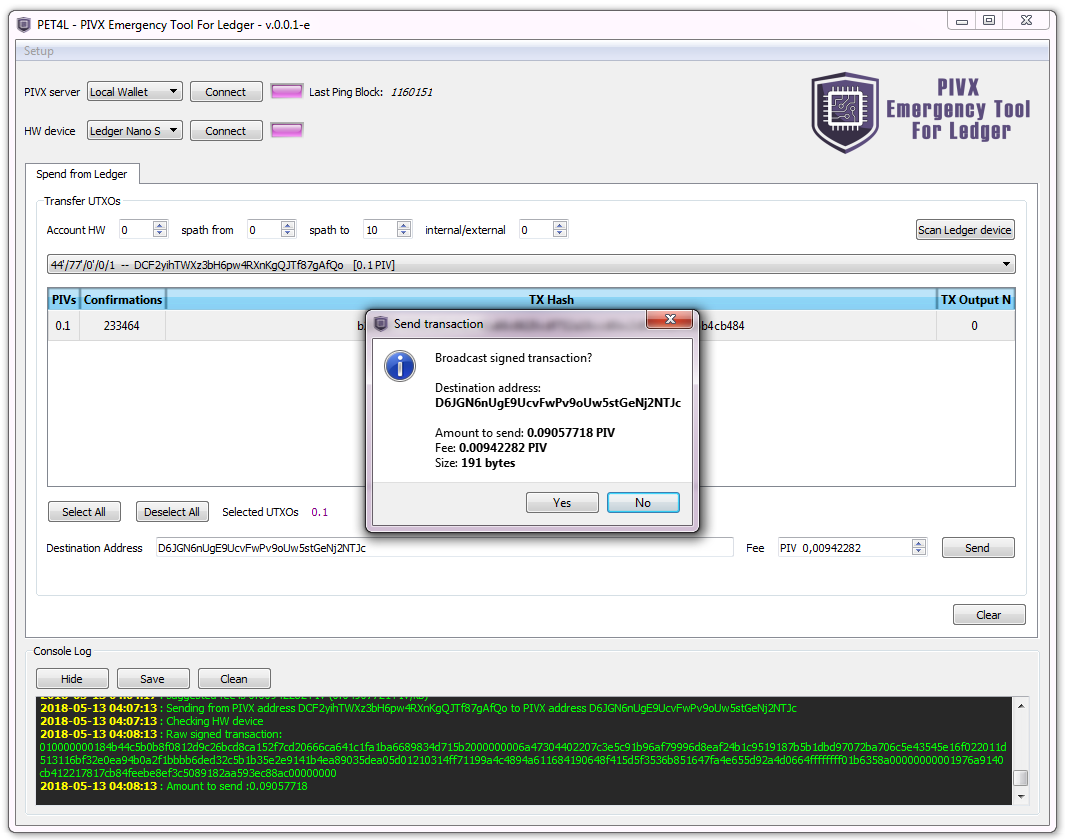Increase the internal/external value
The image size is (1065, 840).
(x=560, y=225)
